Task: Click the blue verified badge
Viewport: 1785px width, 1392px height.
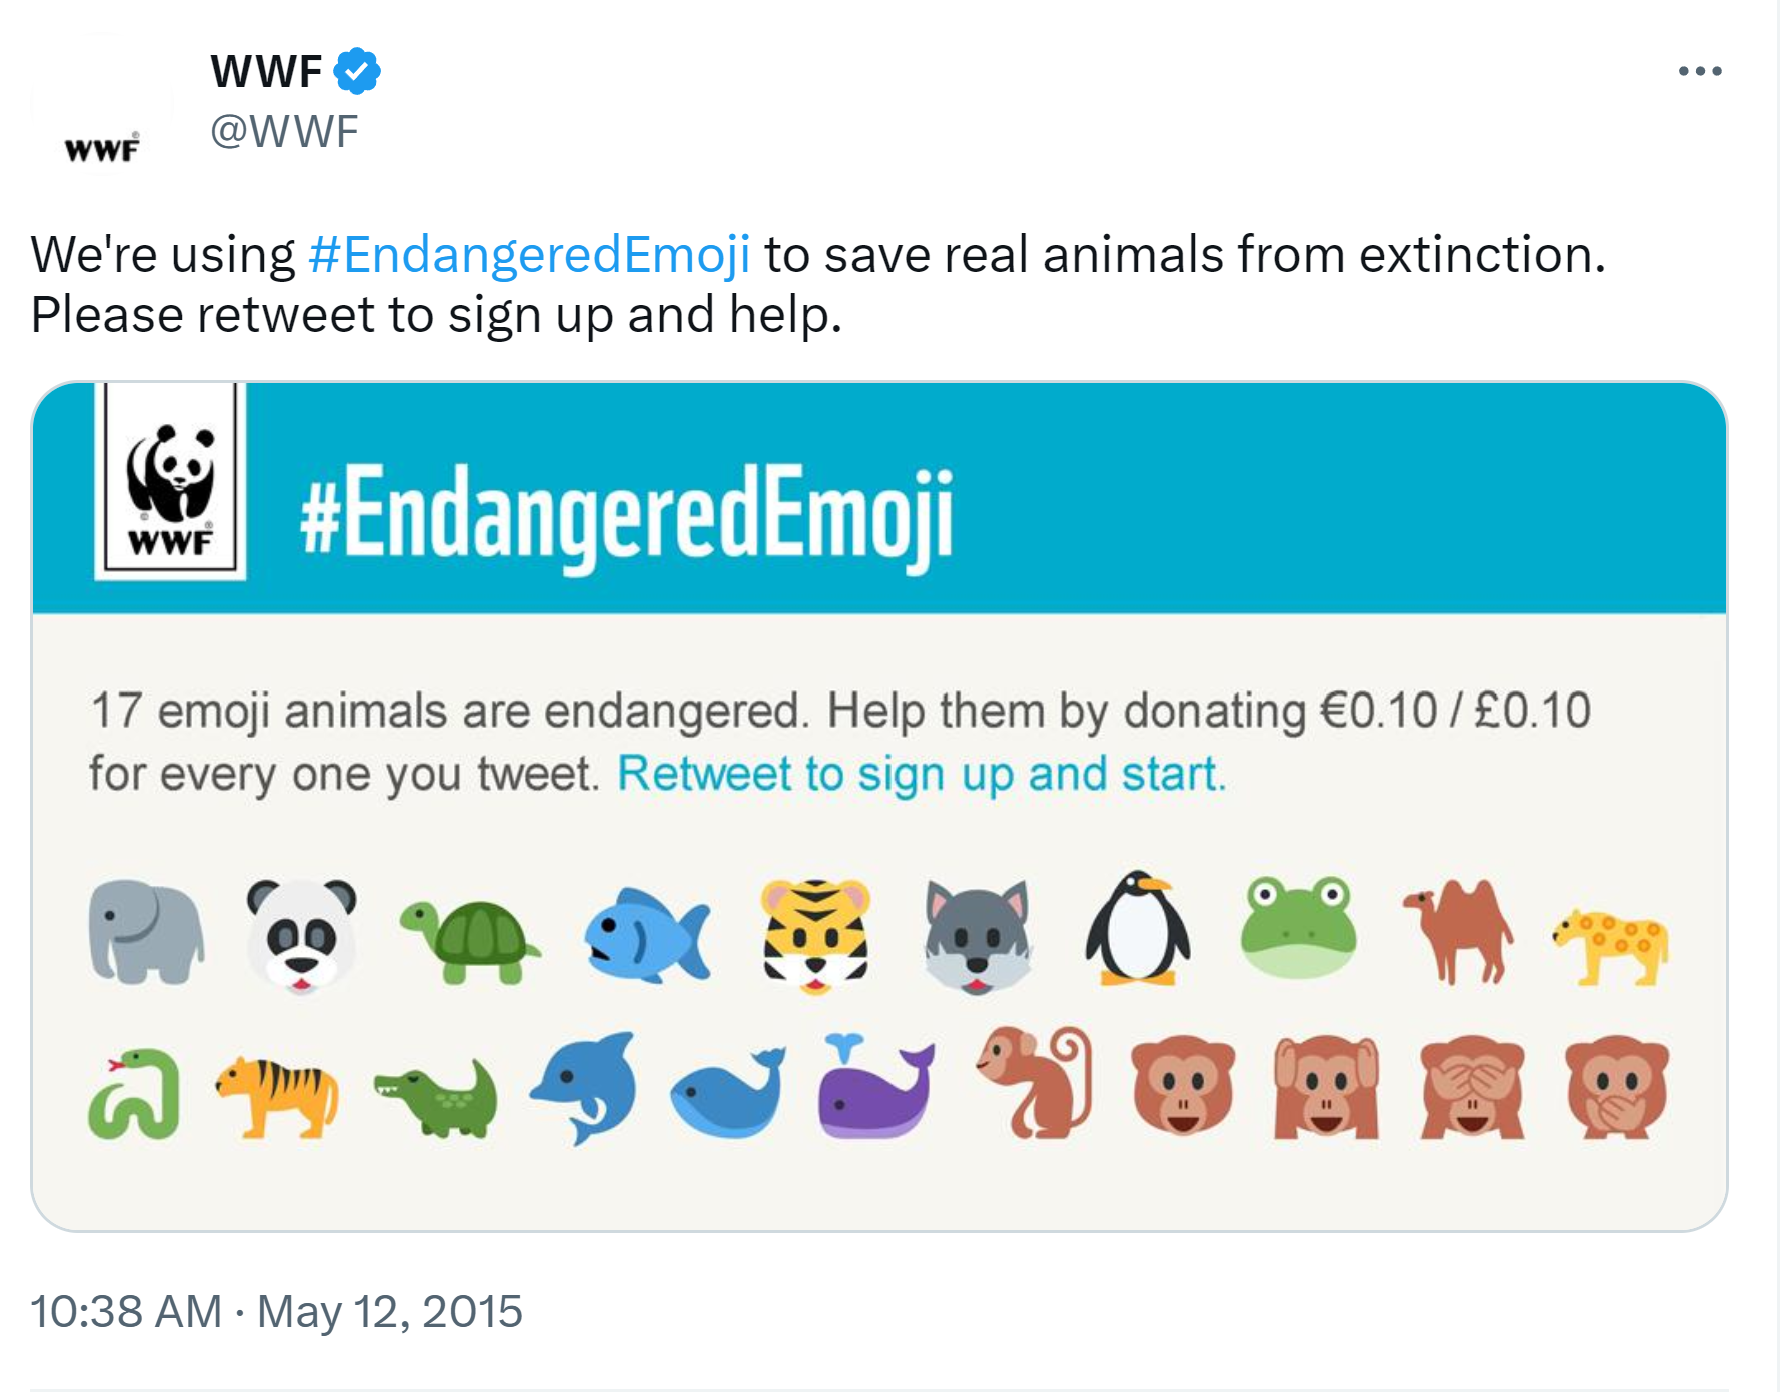Action: tap(357, 71)
